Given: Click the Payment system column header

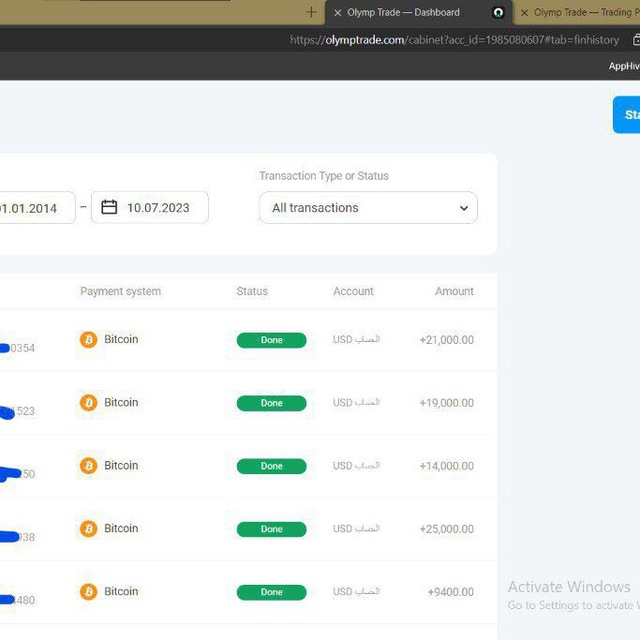Looking at the screenshot, I should click(120, 291).
